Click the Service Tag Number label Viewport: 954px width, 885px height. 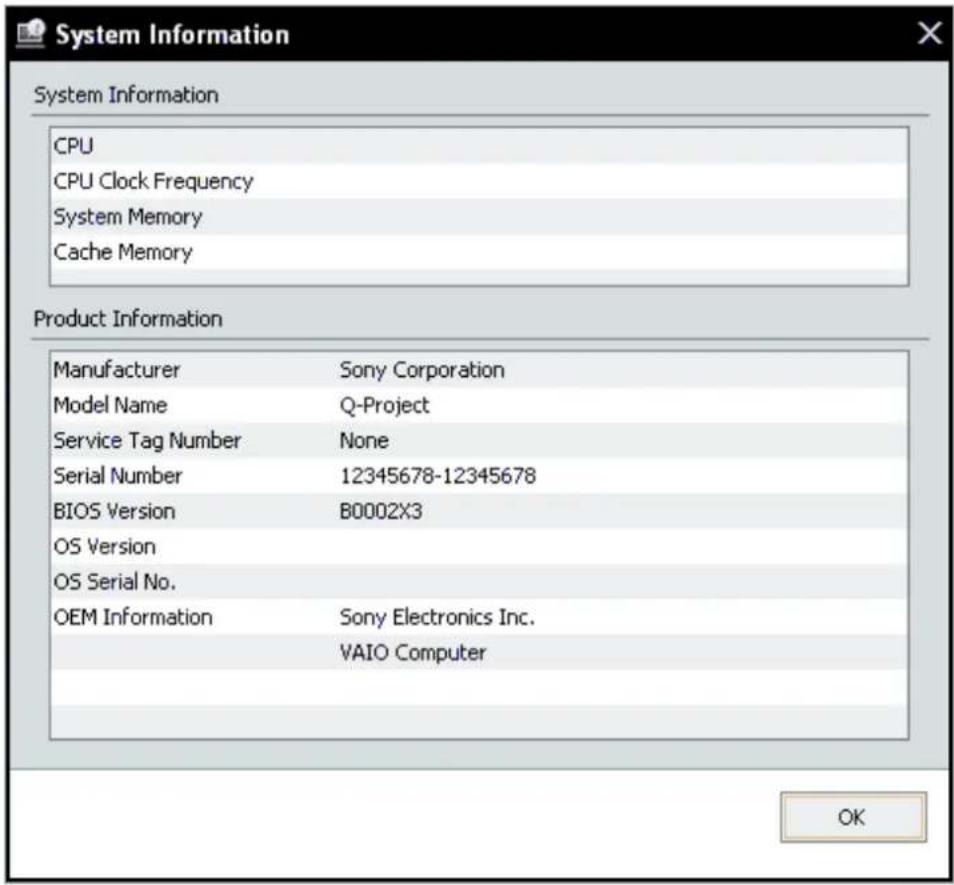(x=147, y=441)
